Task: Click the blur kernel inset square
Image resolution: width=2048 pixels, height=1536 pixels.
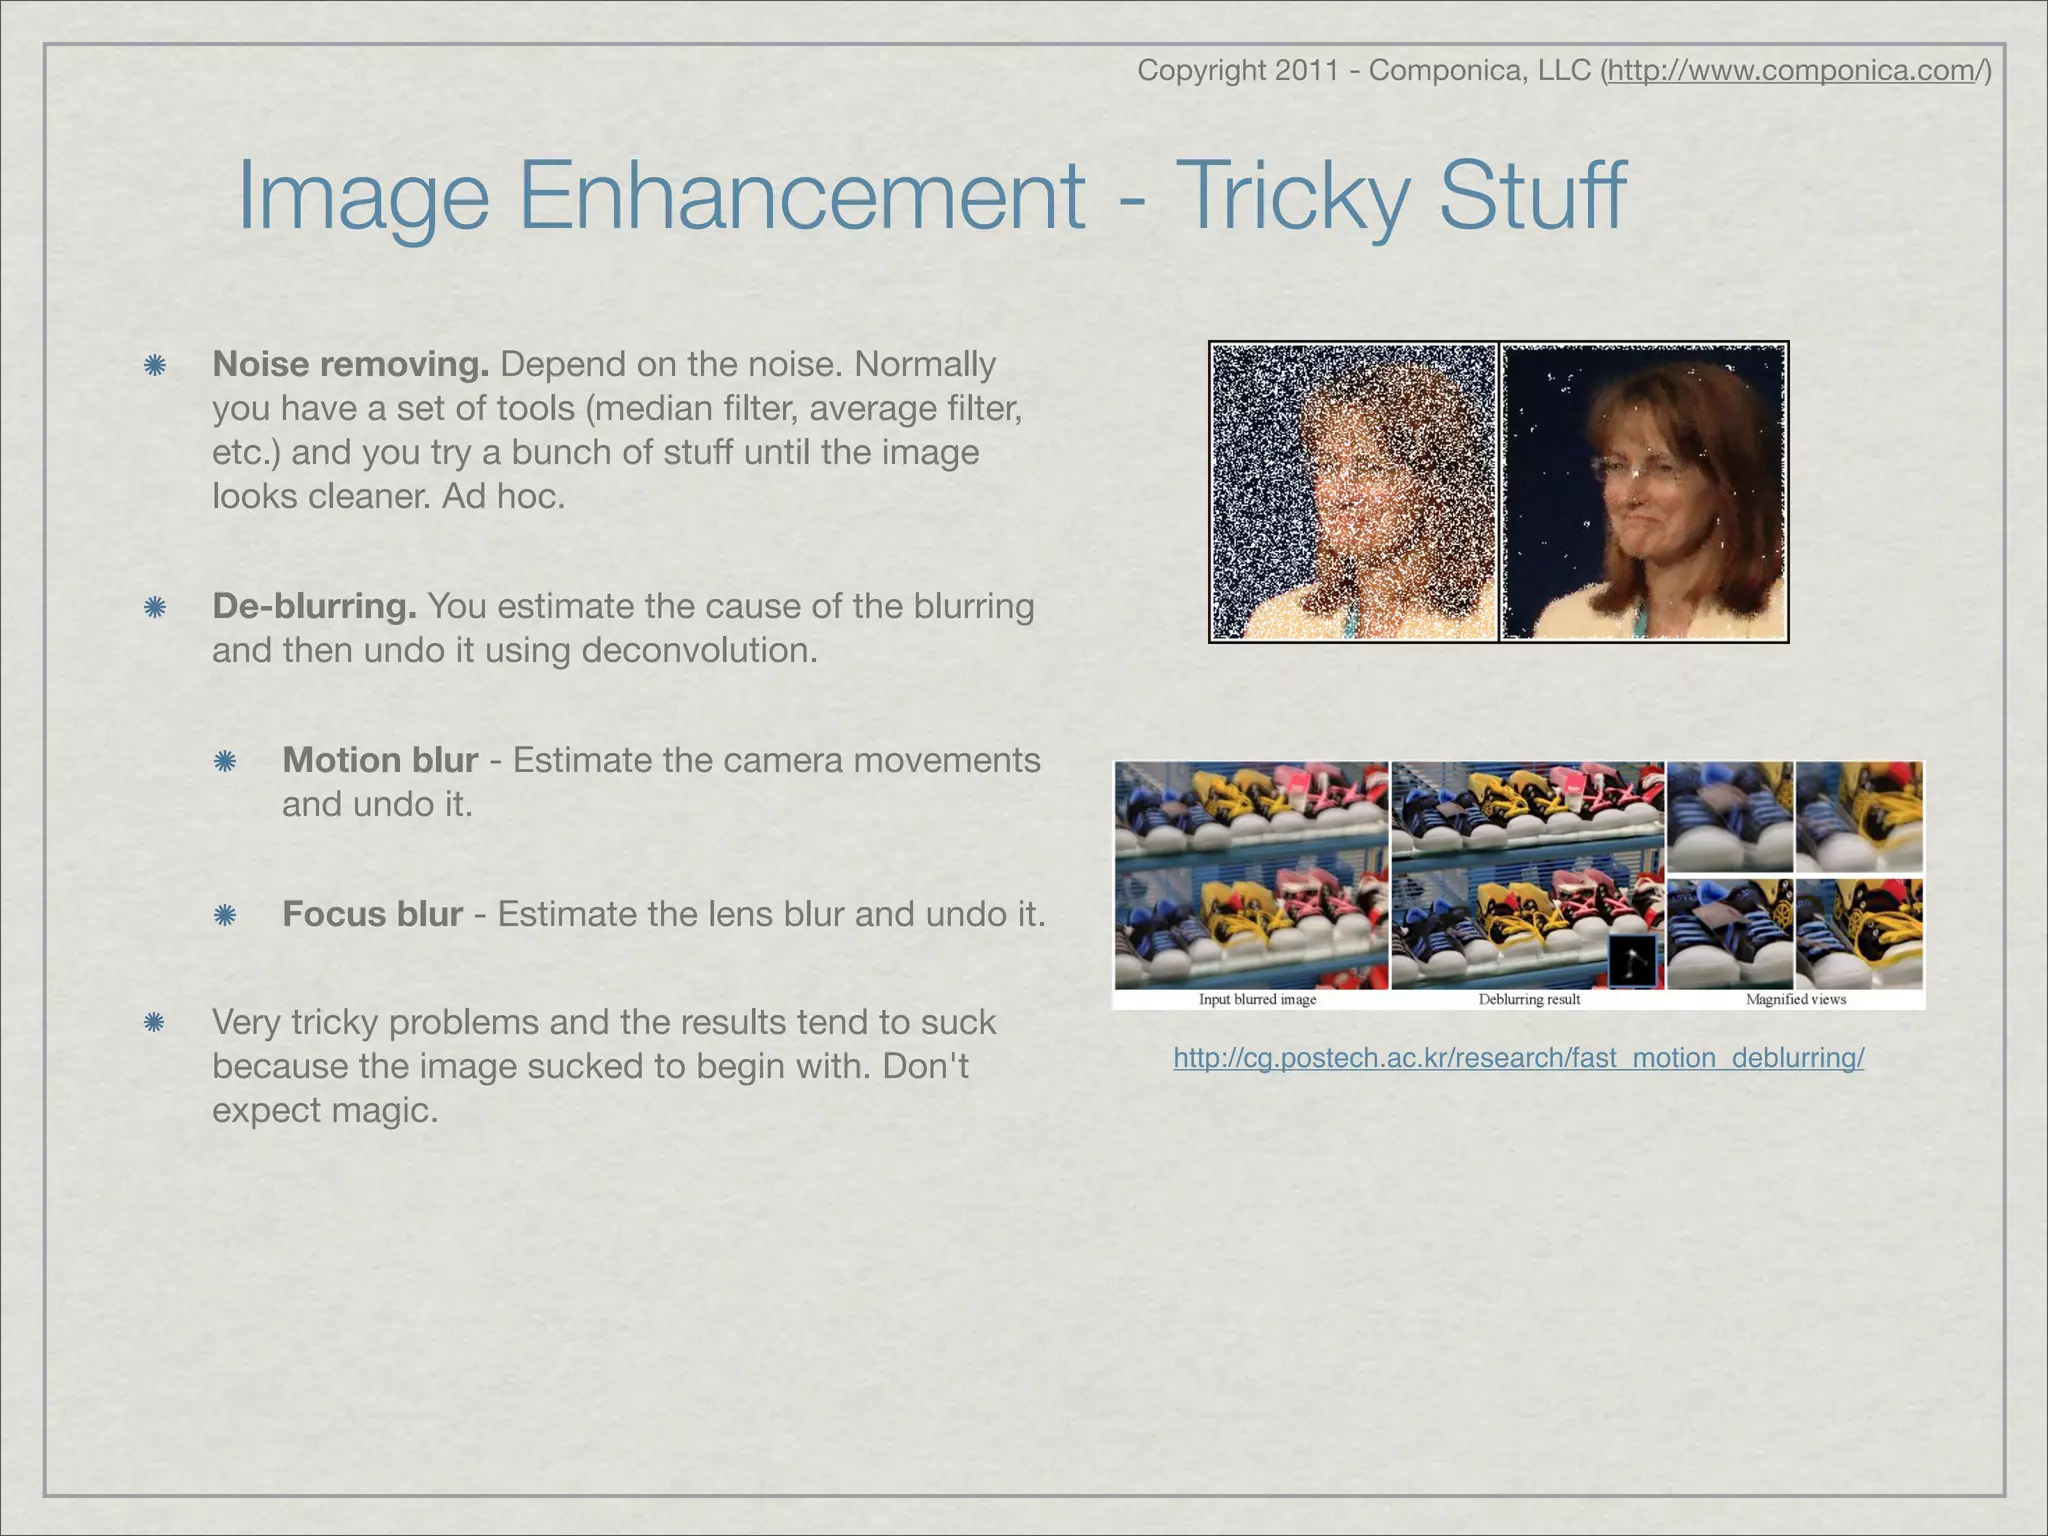Action: [1632, 961]
